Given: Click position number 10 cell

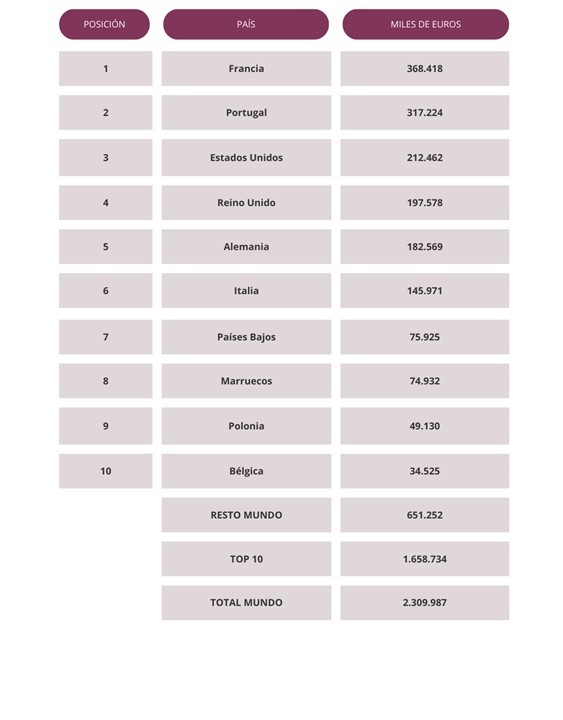Looking at the screenshot, I should click(x=106, y=471).
